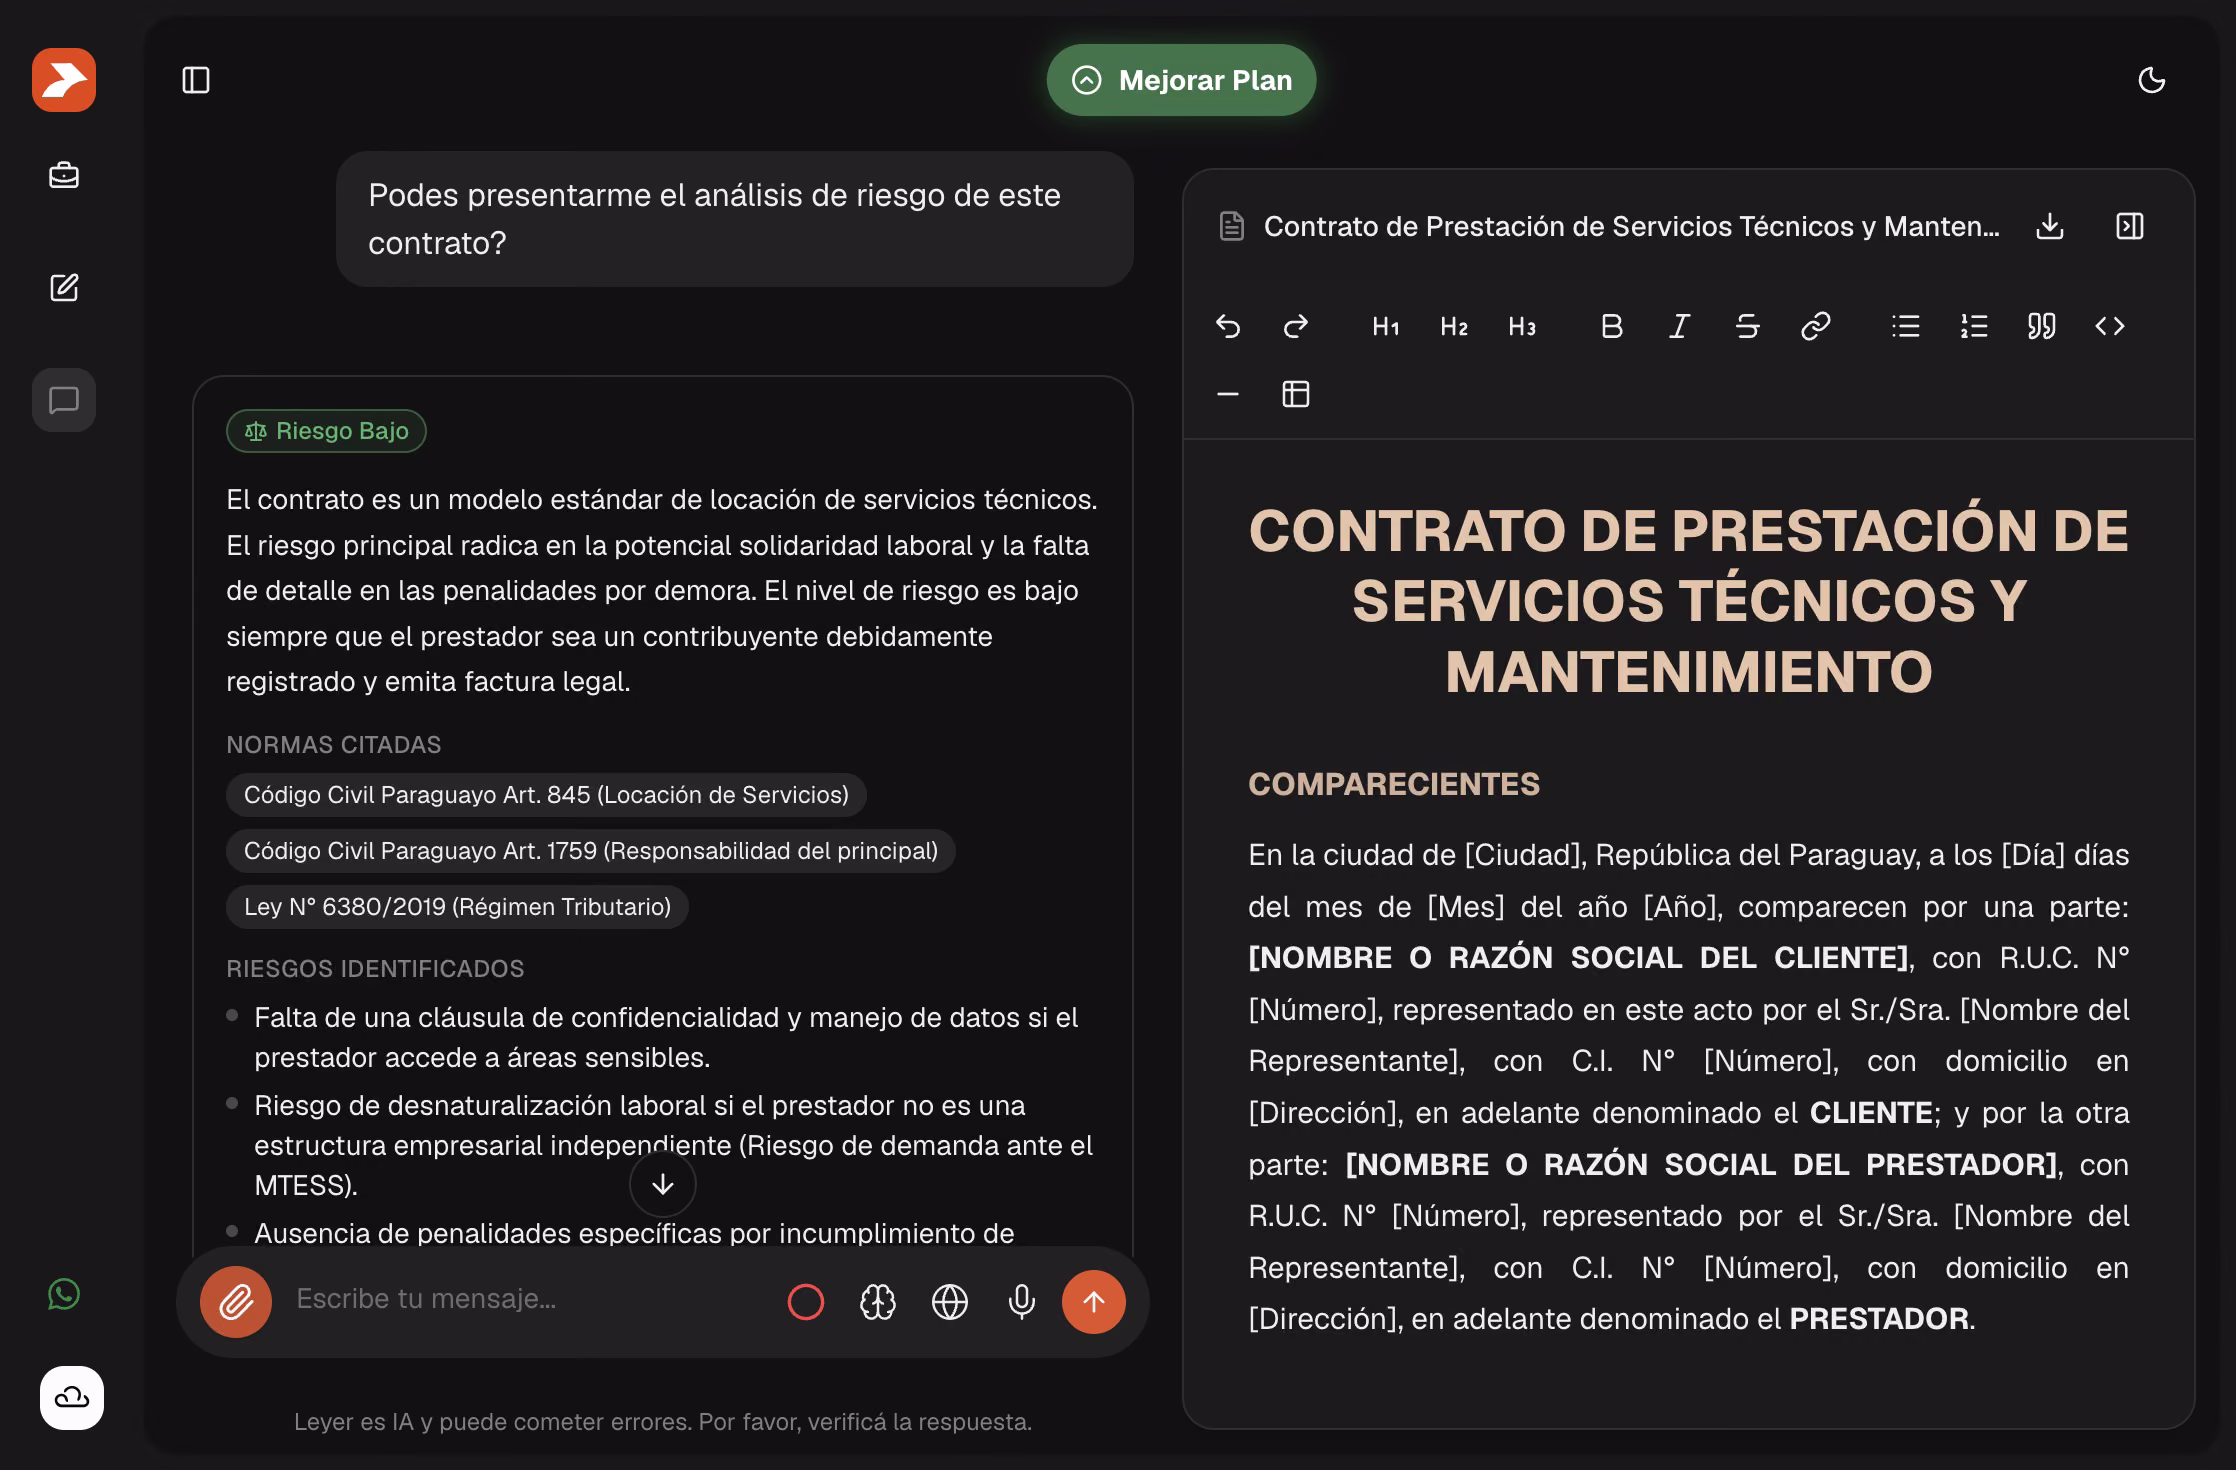
Task: Undo last edit in document
Action: 1228,326
